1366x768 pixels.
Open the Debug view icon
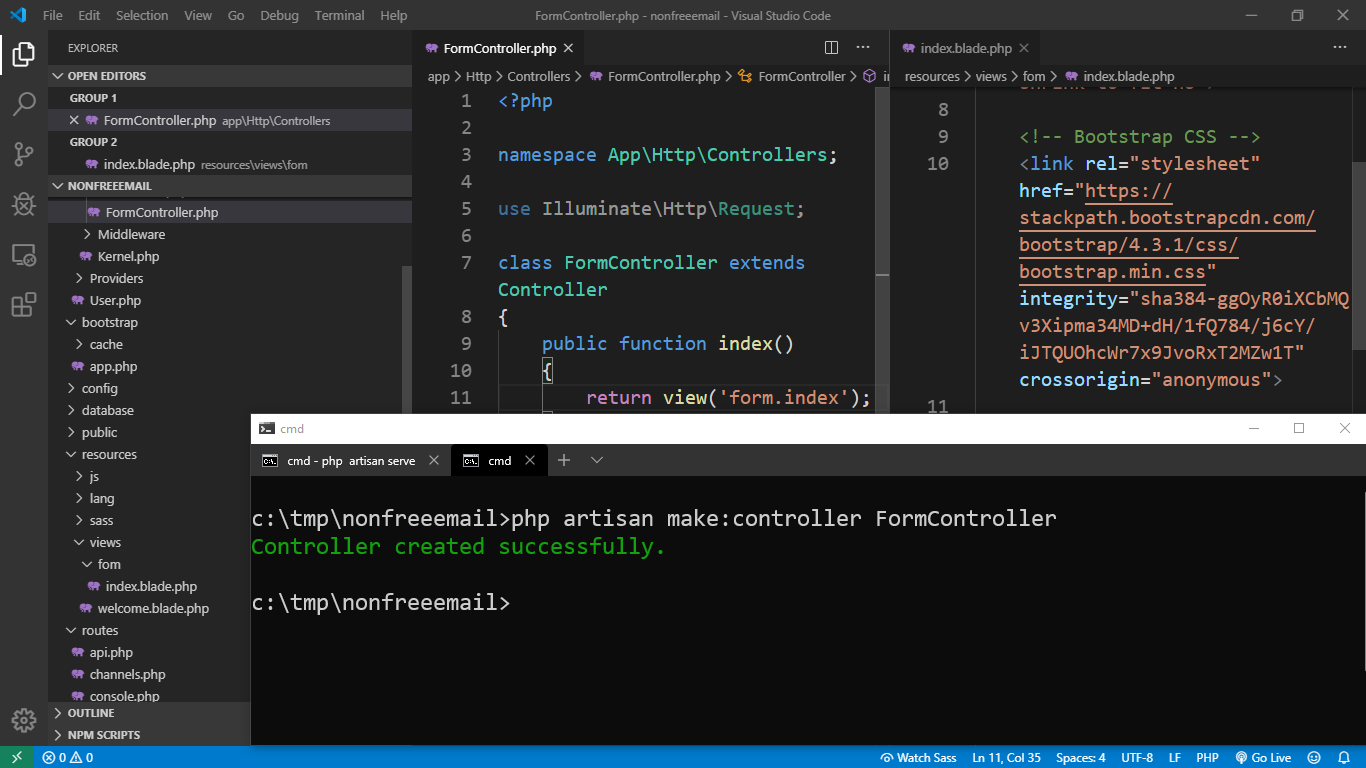(24, 204)
